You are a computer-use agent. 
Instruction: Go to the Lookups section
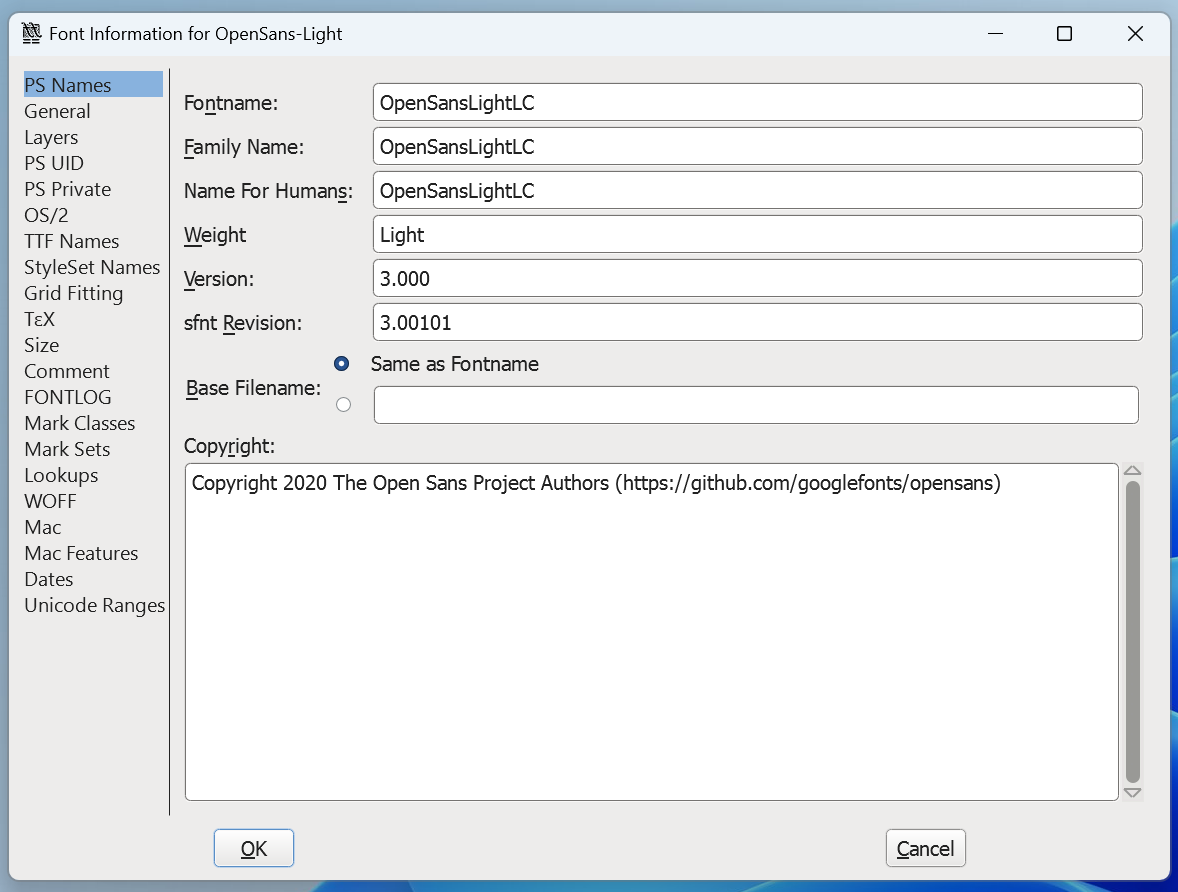[x=61, y=475]
